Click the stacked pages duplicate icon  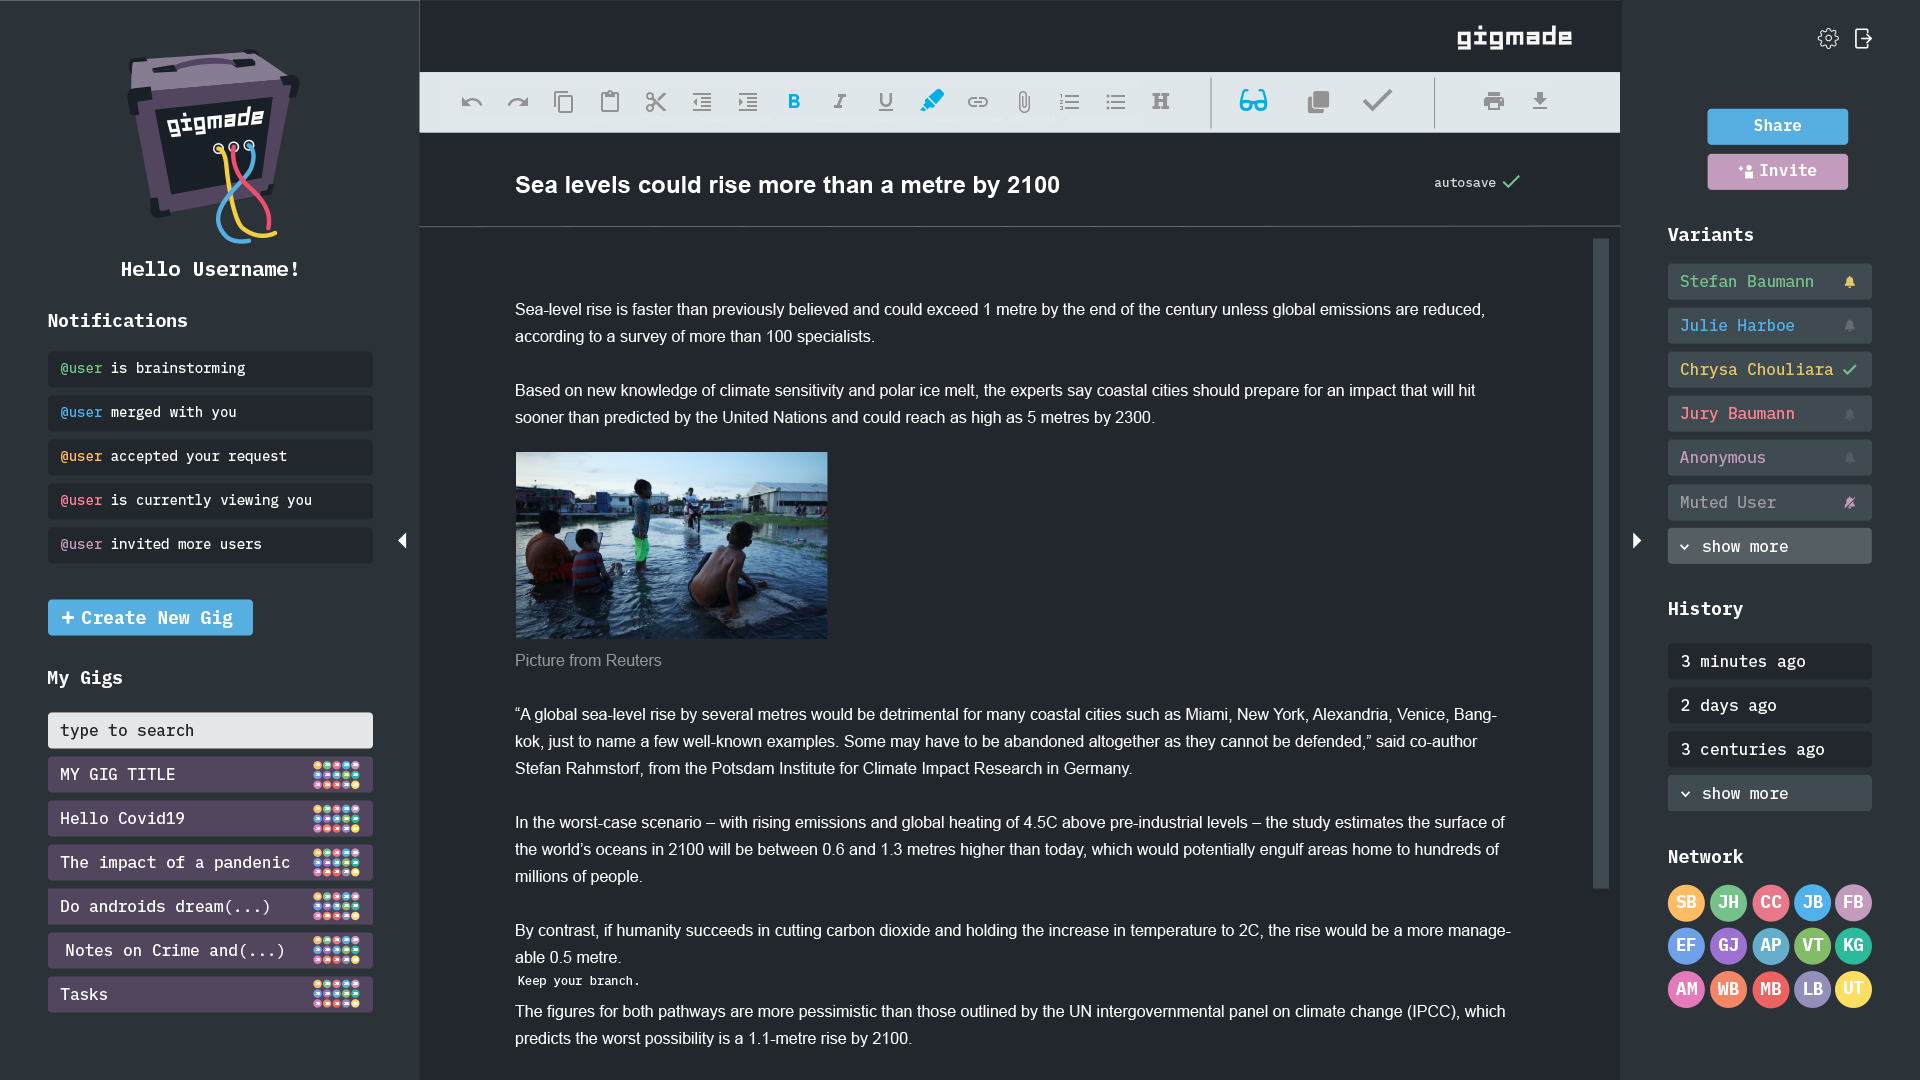pyautogui.click(x=1318, y=101)
